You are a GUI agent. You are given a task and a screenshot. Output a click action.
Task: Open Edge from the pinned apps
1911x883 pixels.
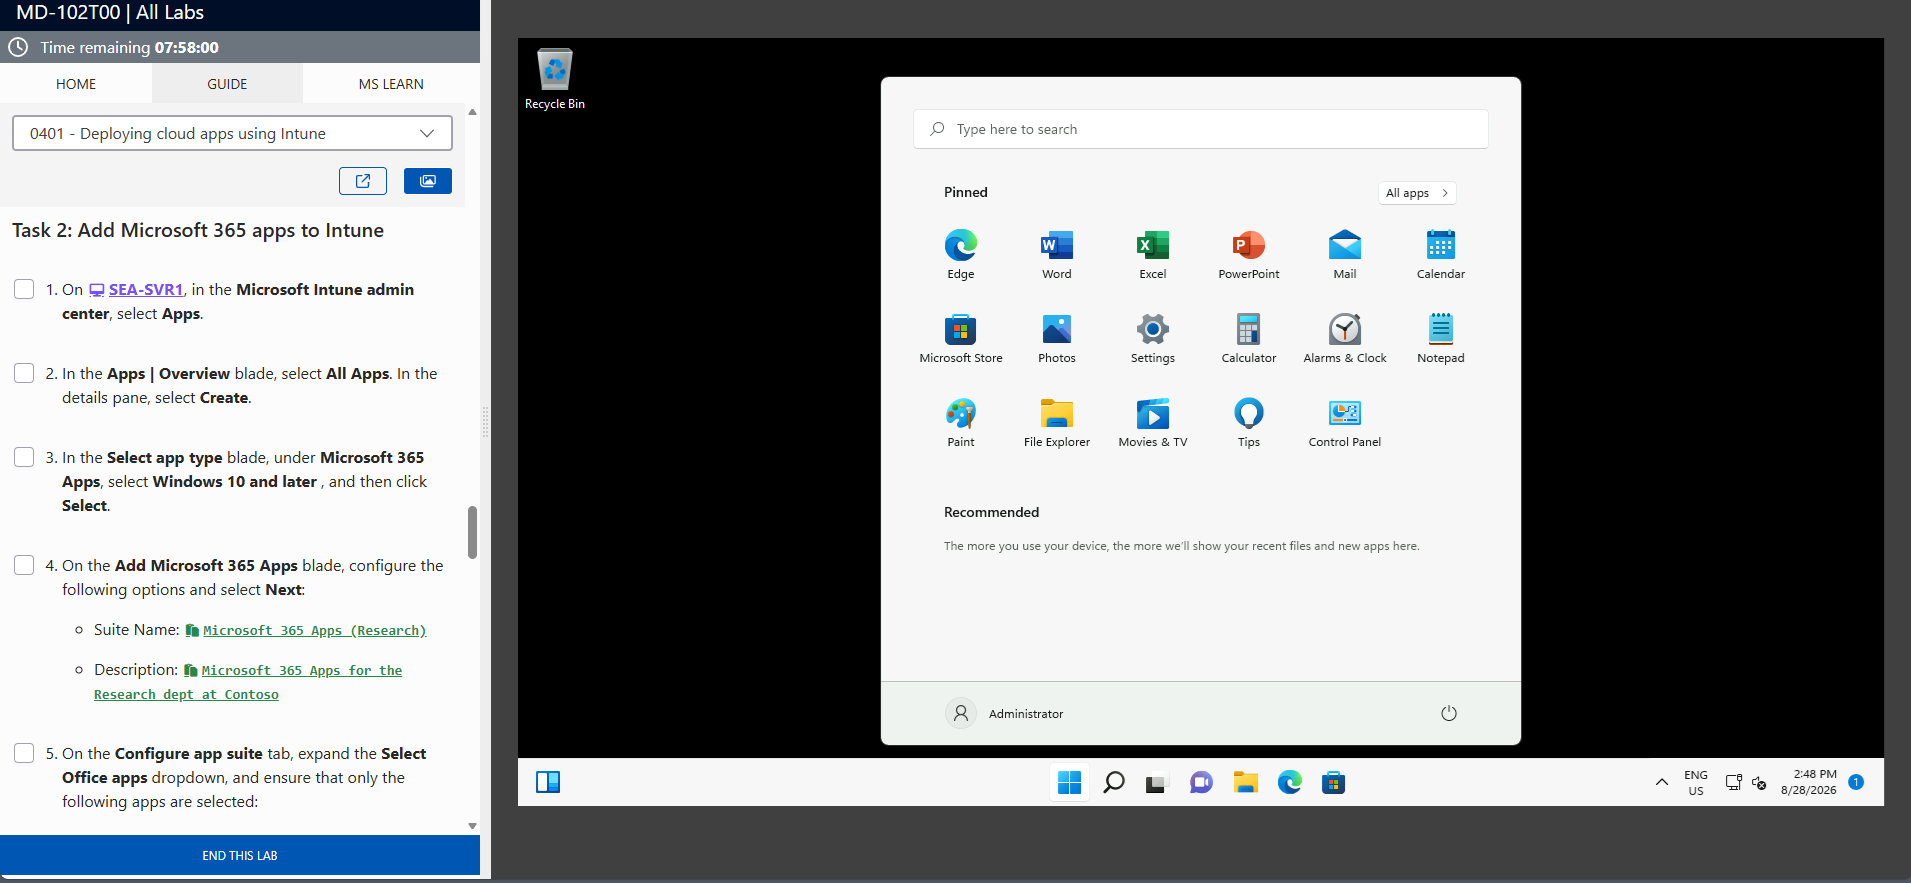960,254
